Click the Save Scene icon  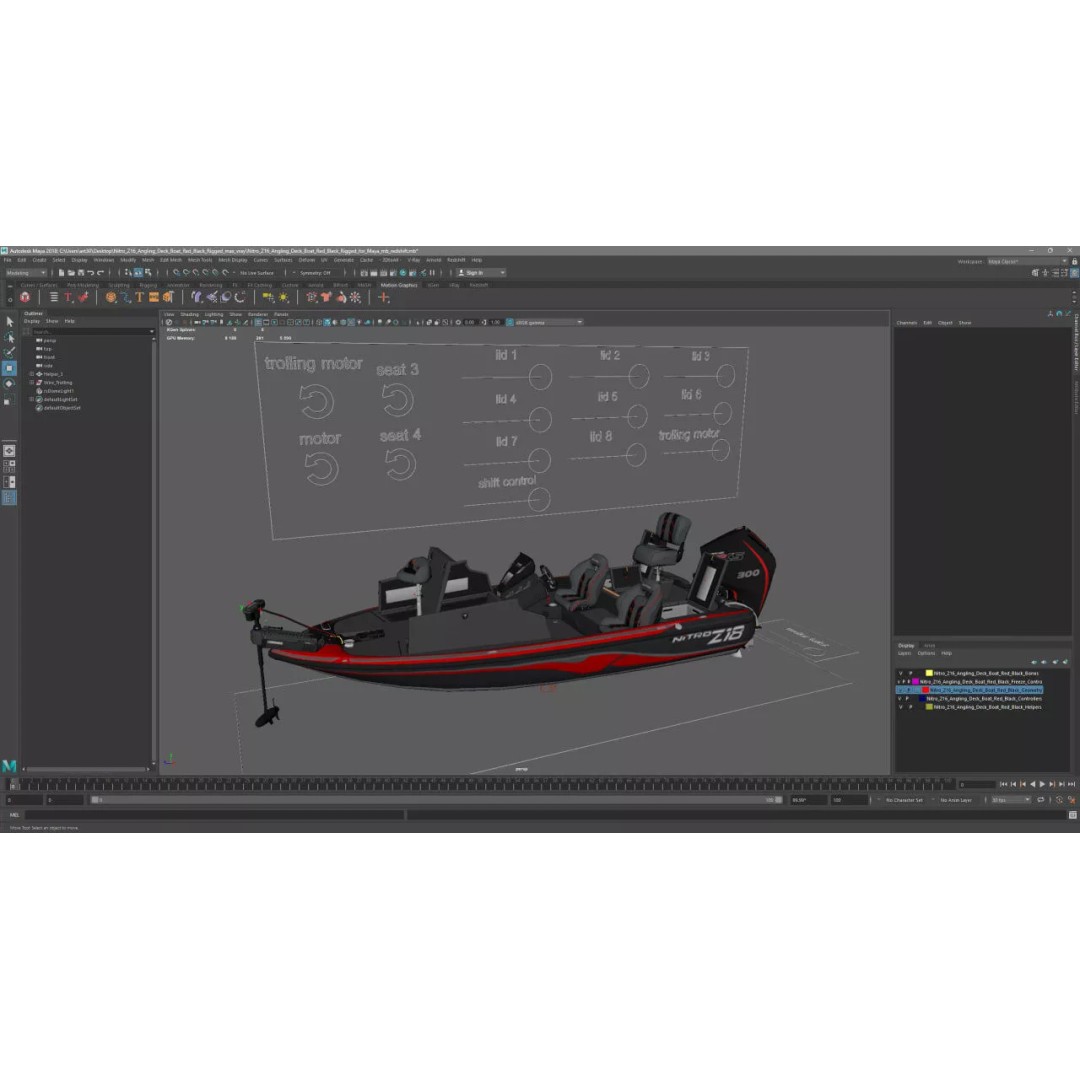click(81, 273)
